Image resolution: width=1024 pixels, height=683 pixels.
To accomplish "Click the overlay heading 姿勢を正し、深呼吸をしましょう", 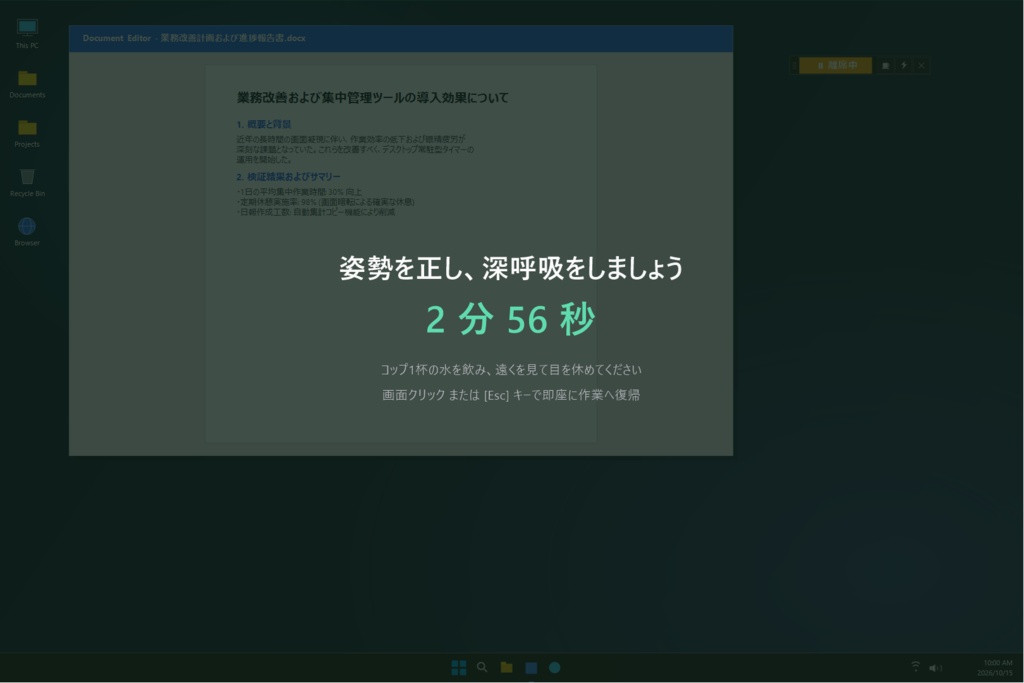I will tap(511, 268).
